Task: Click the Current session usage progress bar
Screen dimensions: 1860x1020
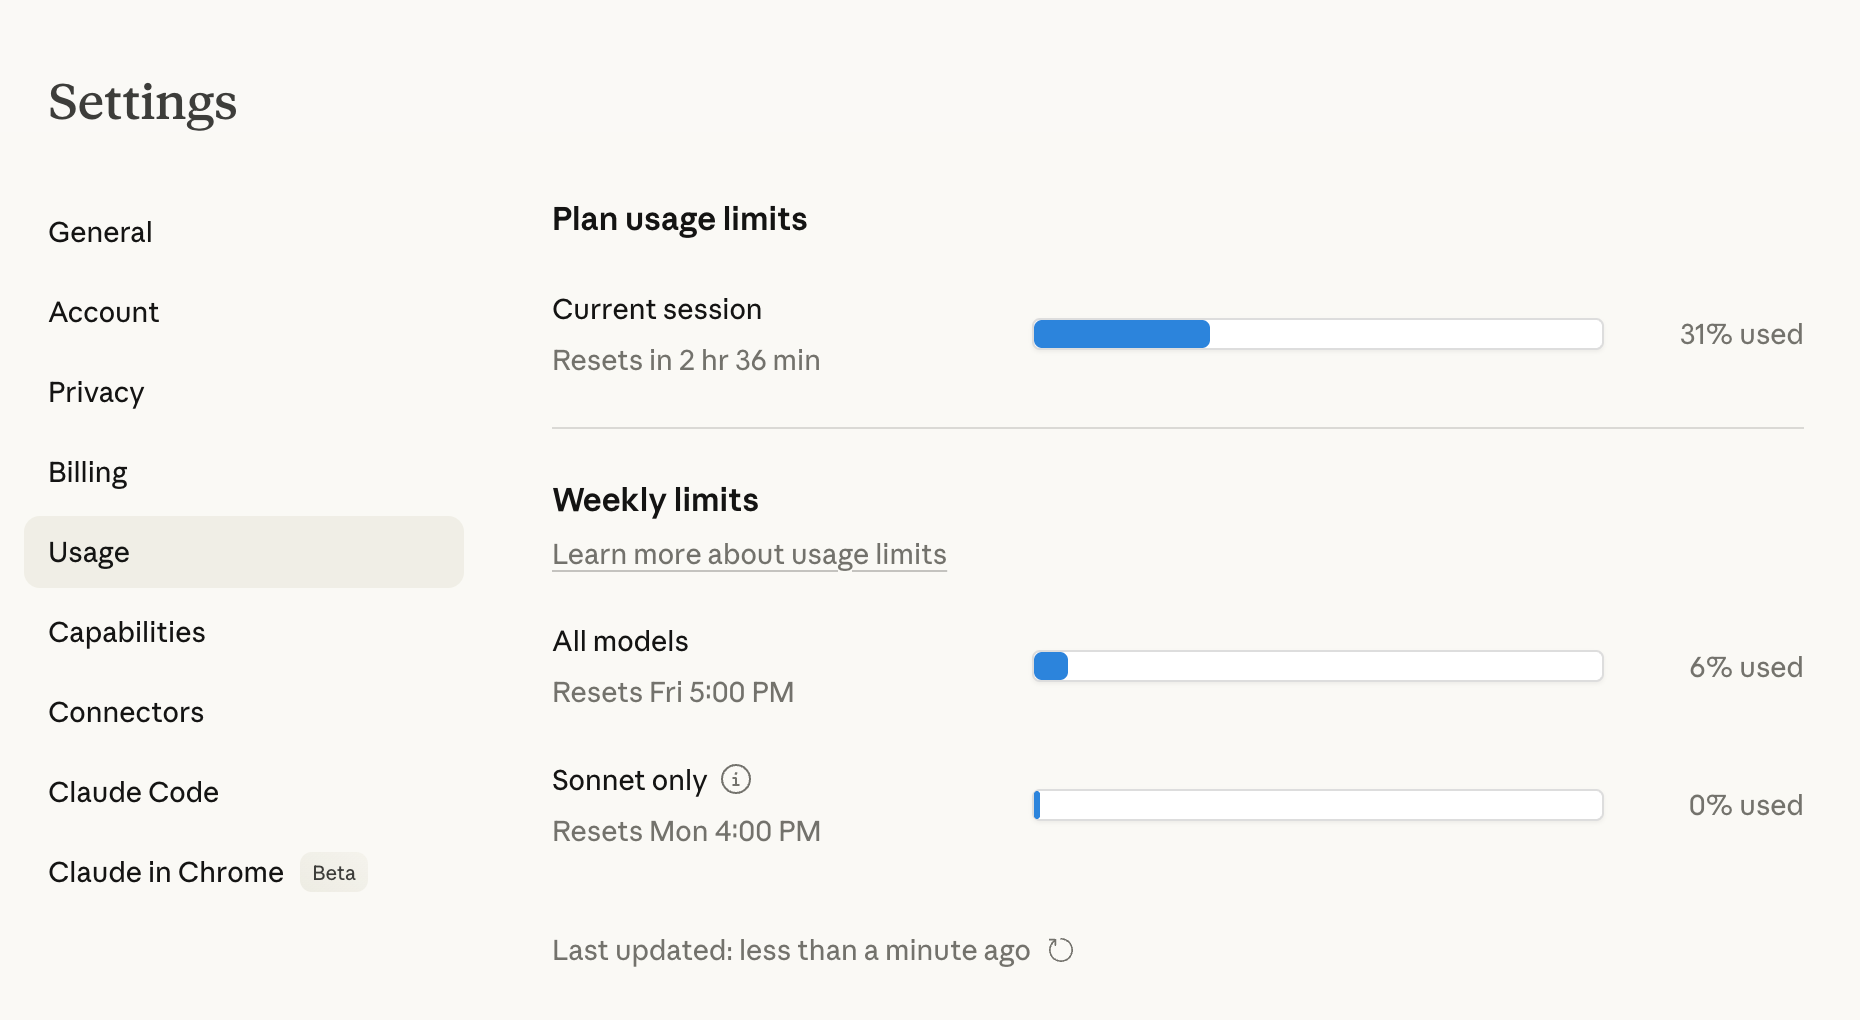Action: (1317, 334)
